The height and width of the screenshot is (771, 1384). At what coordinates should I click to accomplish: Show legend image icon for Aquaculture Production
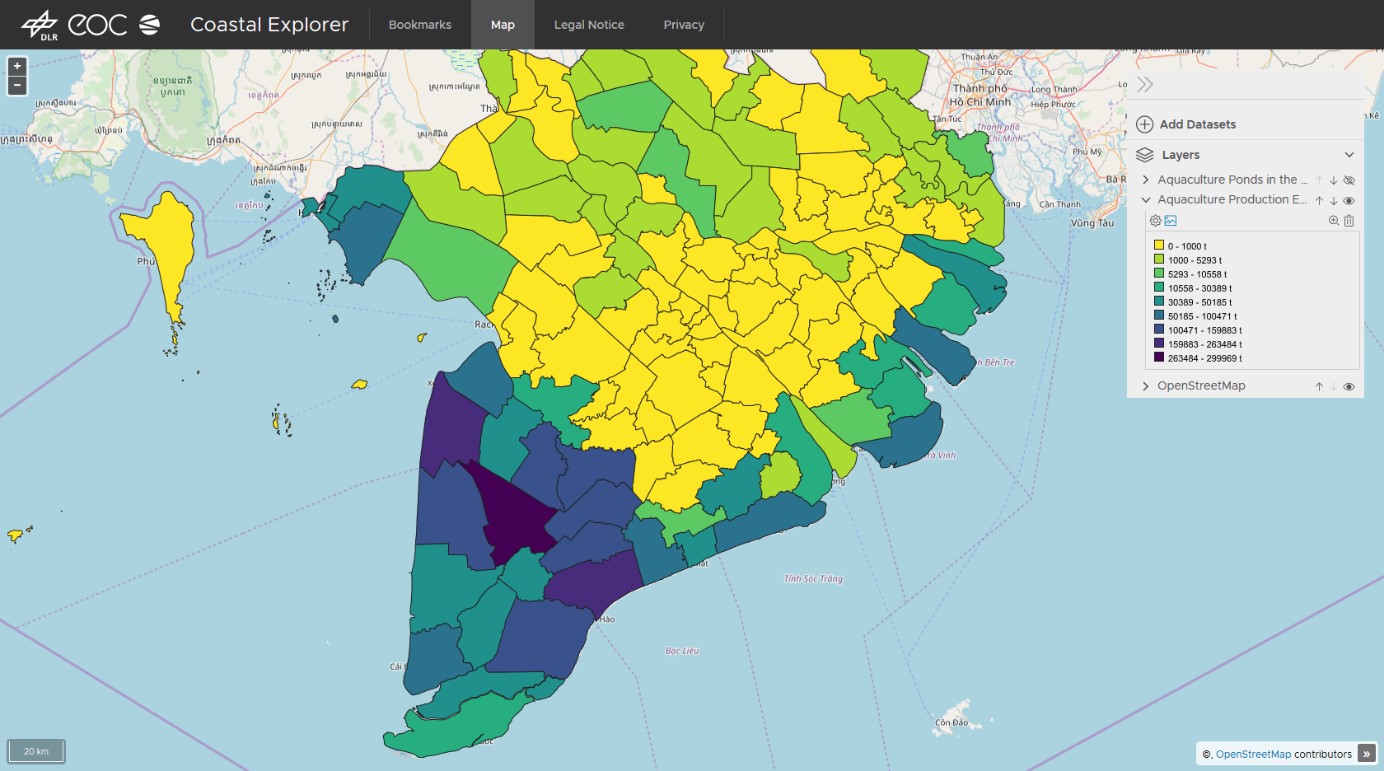(x=1171, y=221)
